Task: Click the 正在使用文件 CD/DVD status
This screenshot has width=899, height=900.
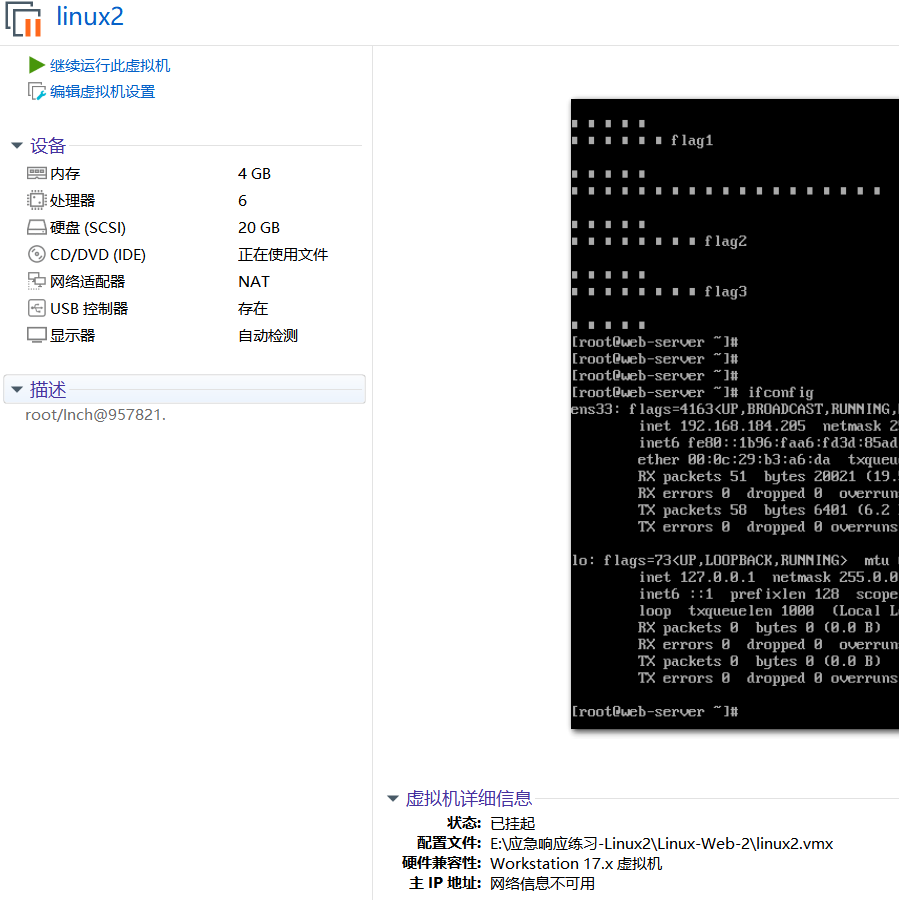Action: pyautogui.click(x=283, y=254)
